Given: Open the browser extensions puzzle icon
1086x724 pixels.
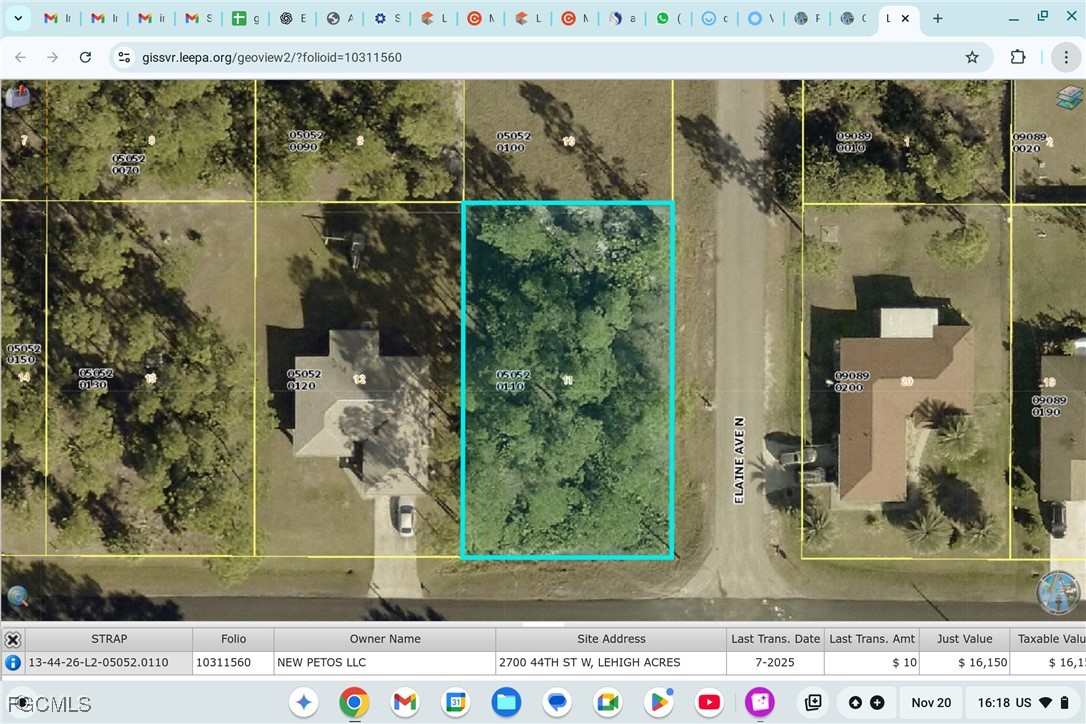Looking at the screenshot, I should 1018,57.
